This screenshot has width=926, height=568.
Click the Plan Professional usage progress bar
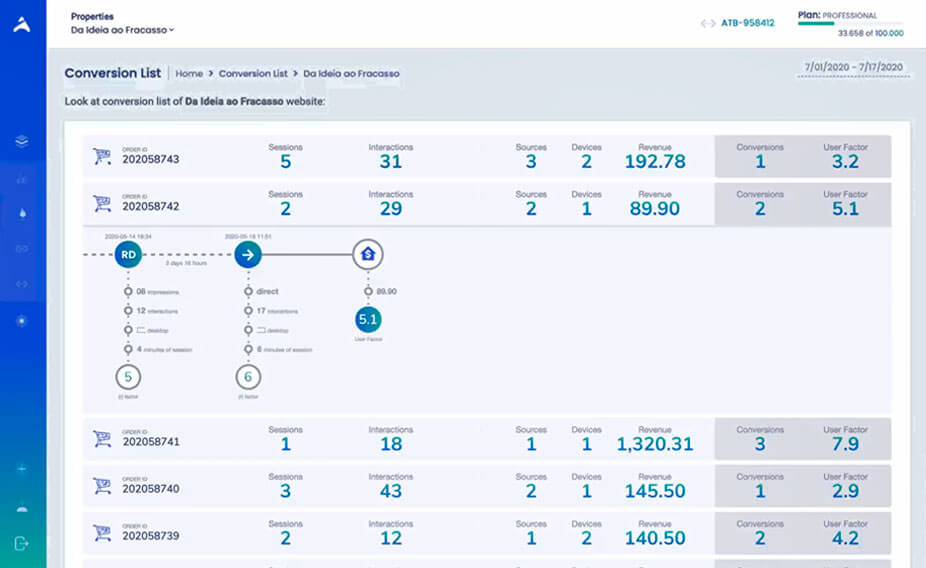(x=850, y=23)
